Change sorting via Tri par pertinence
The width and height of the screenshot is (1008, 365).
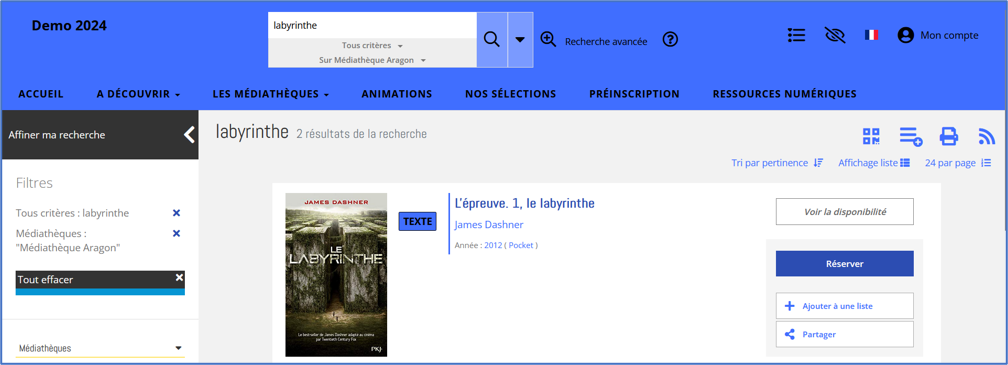pos(777,163)
